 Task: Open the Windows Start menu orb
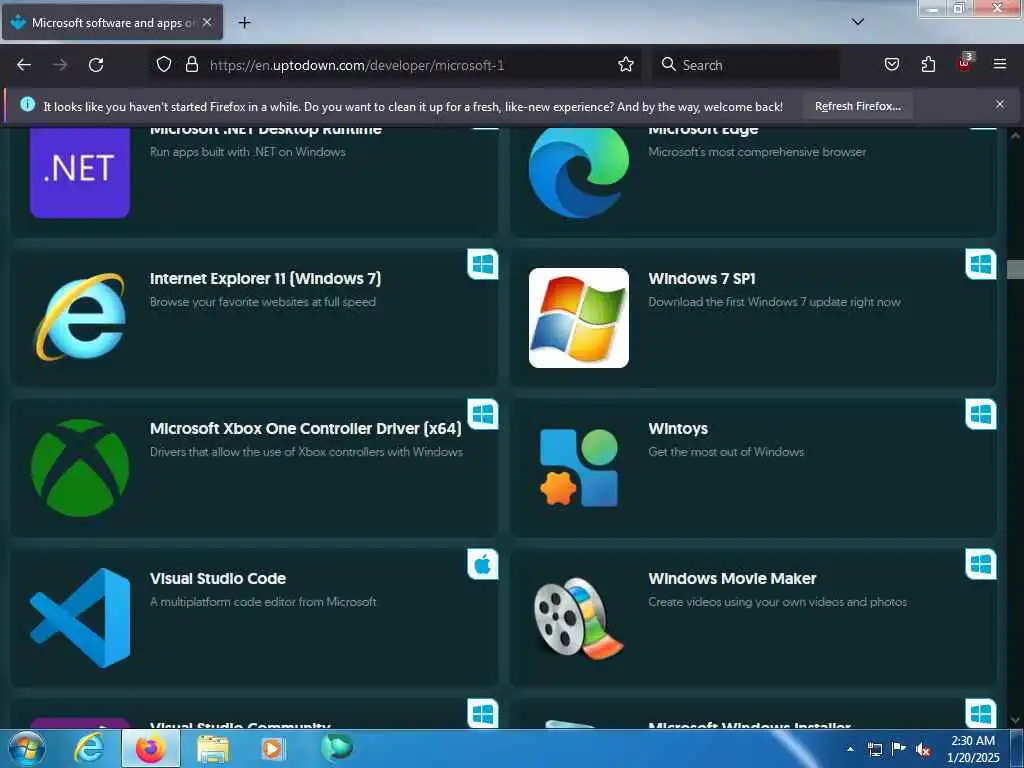[x=26, y=748]
